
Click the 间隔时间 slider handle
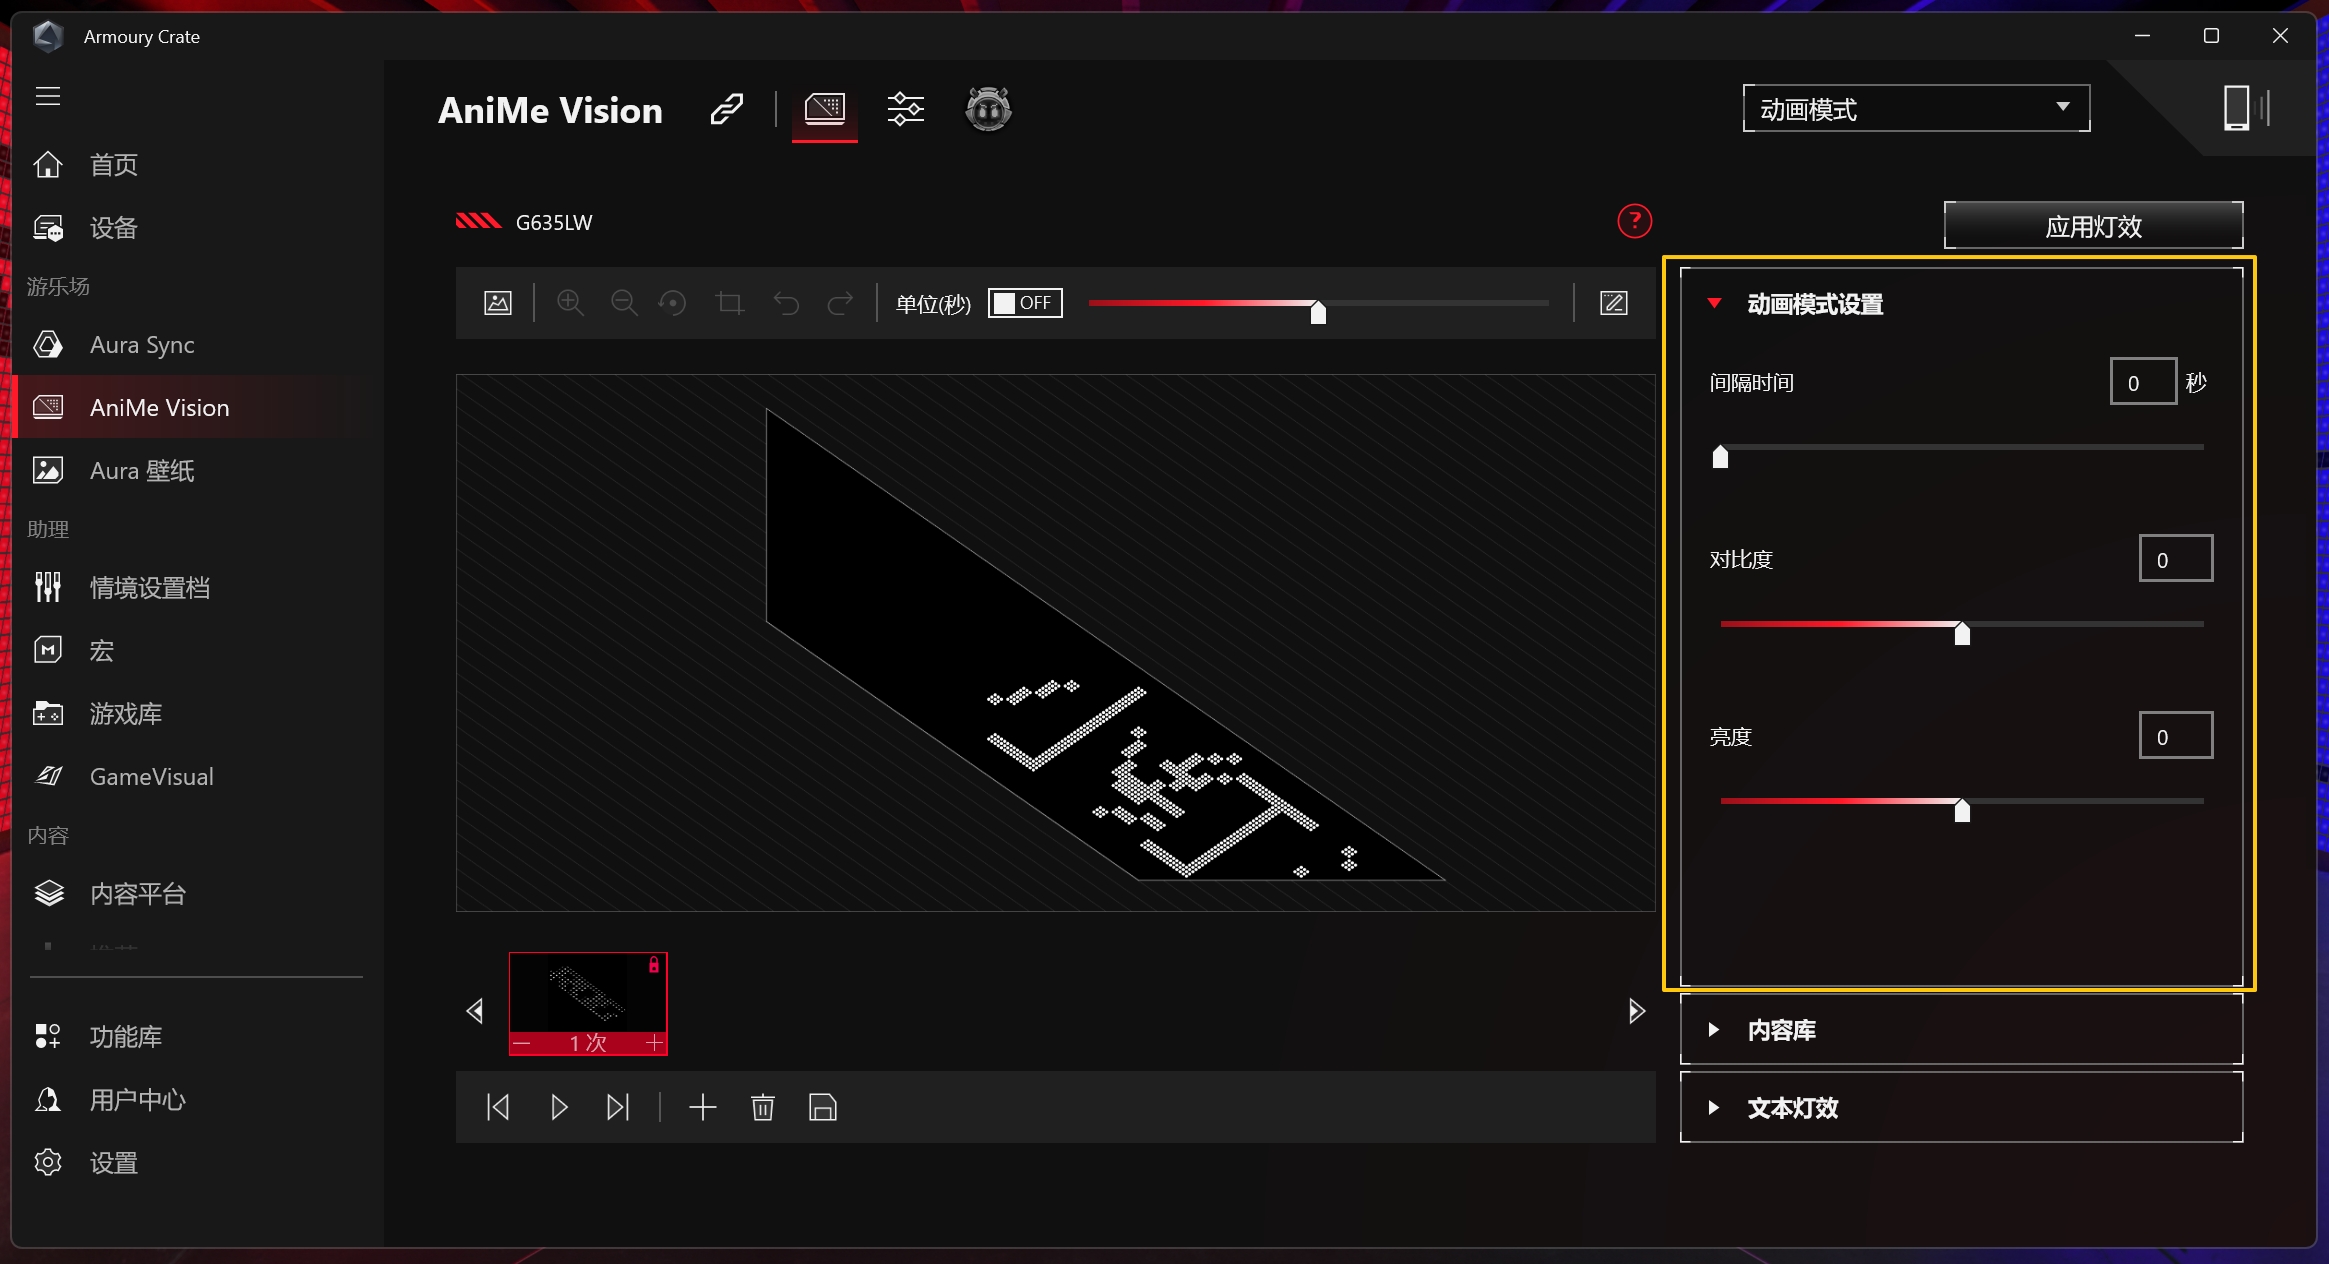pos(1720,457)
